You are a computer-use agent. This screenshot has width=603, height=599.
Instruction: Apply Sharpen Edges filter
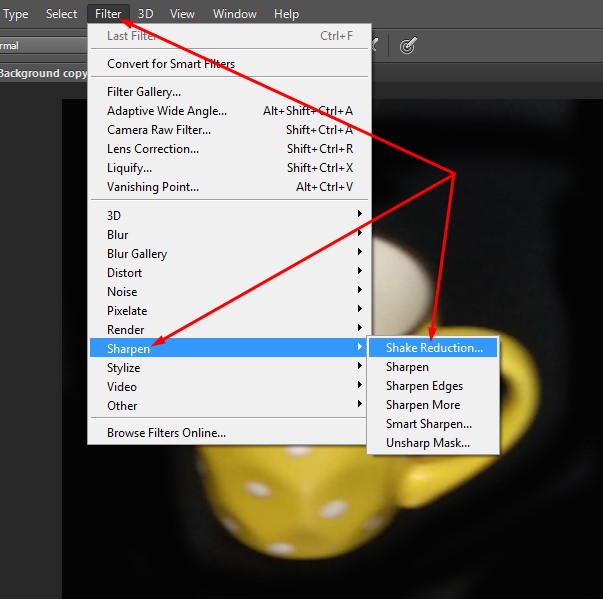click(x=433, y=386)
